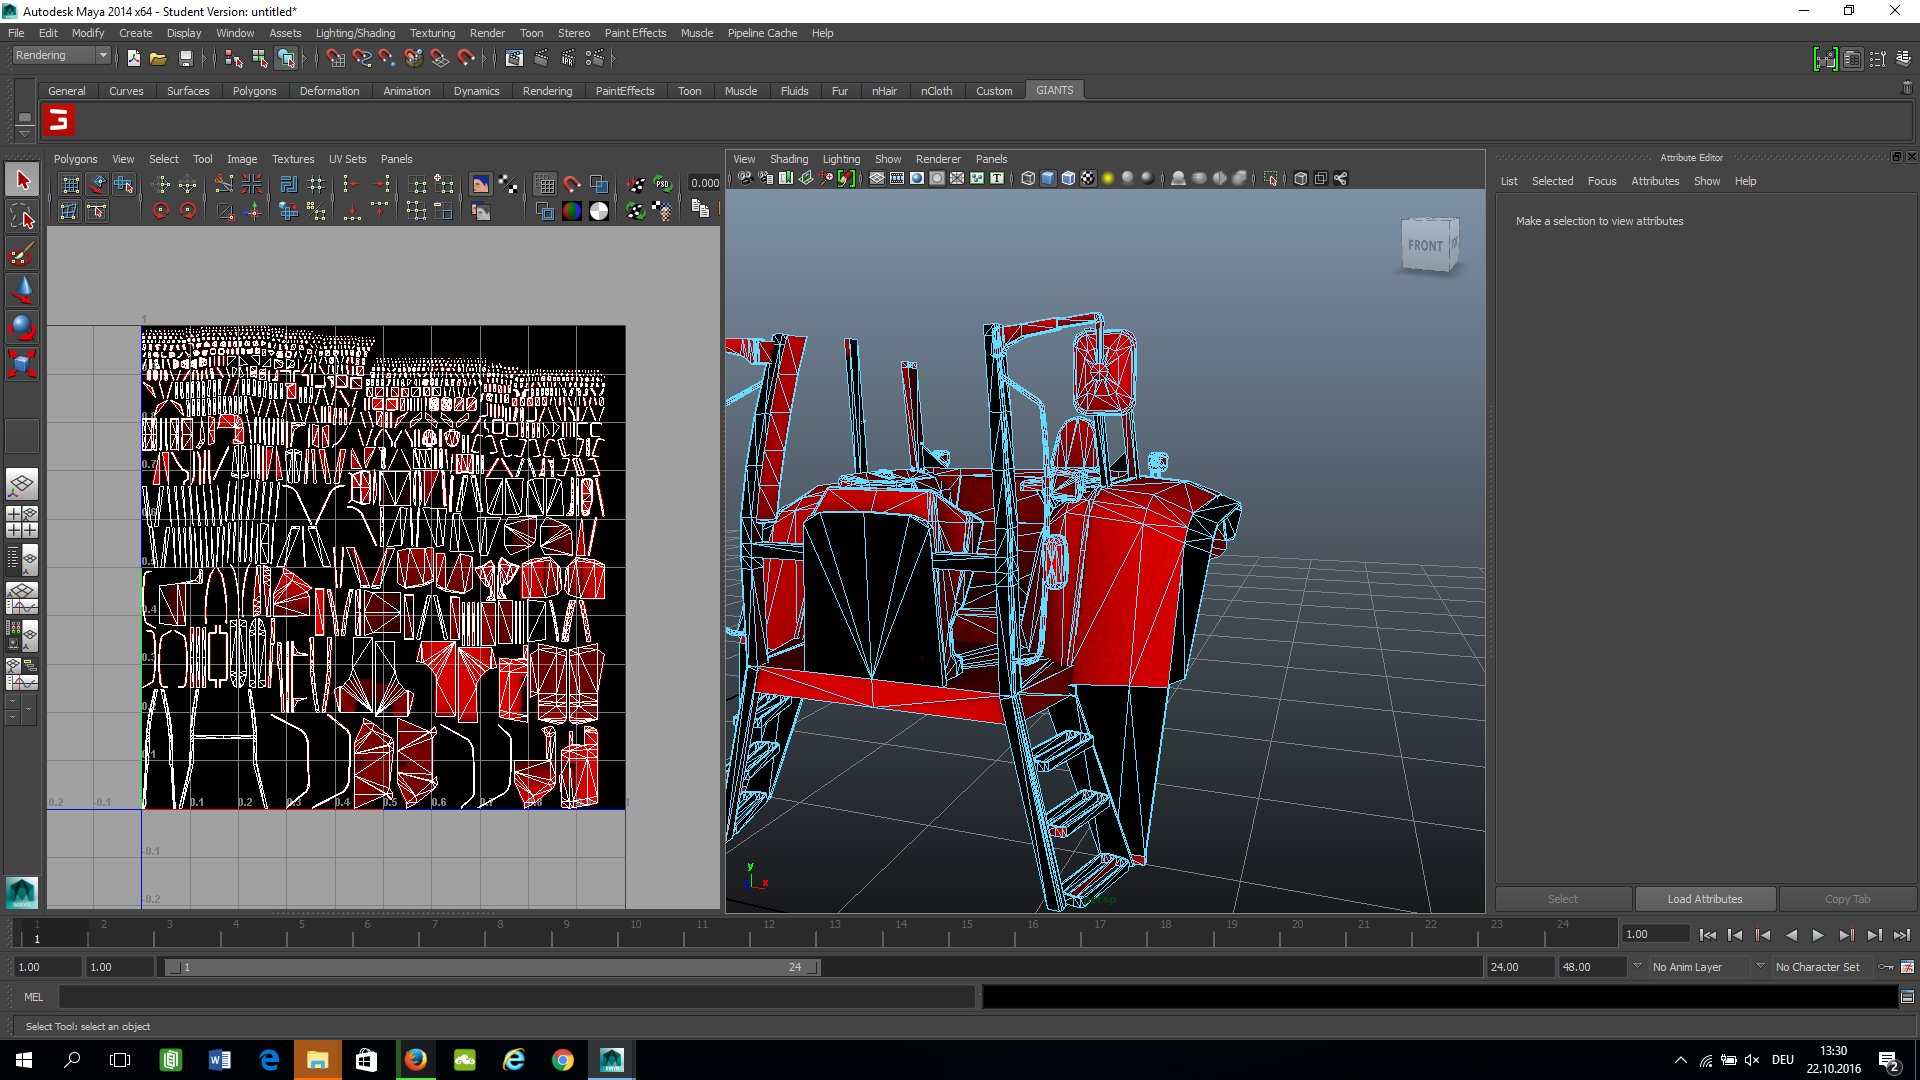Expand the No Character Set dropdown

[x=1760, y=966]
